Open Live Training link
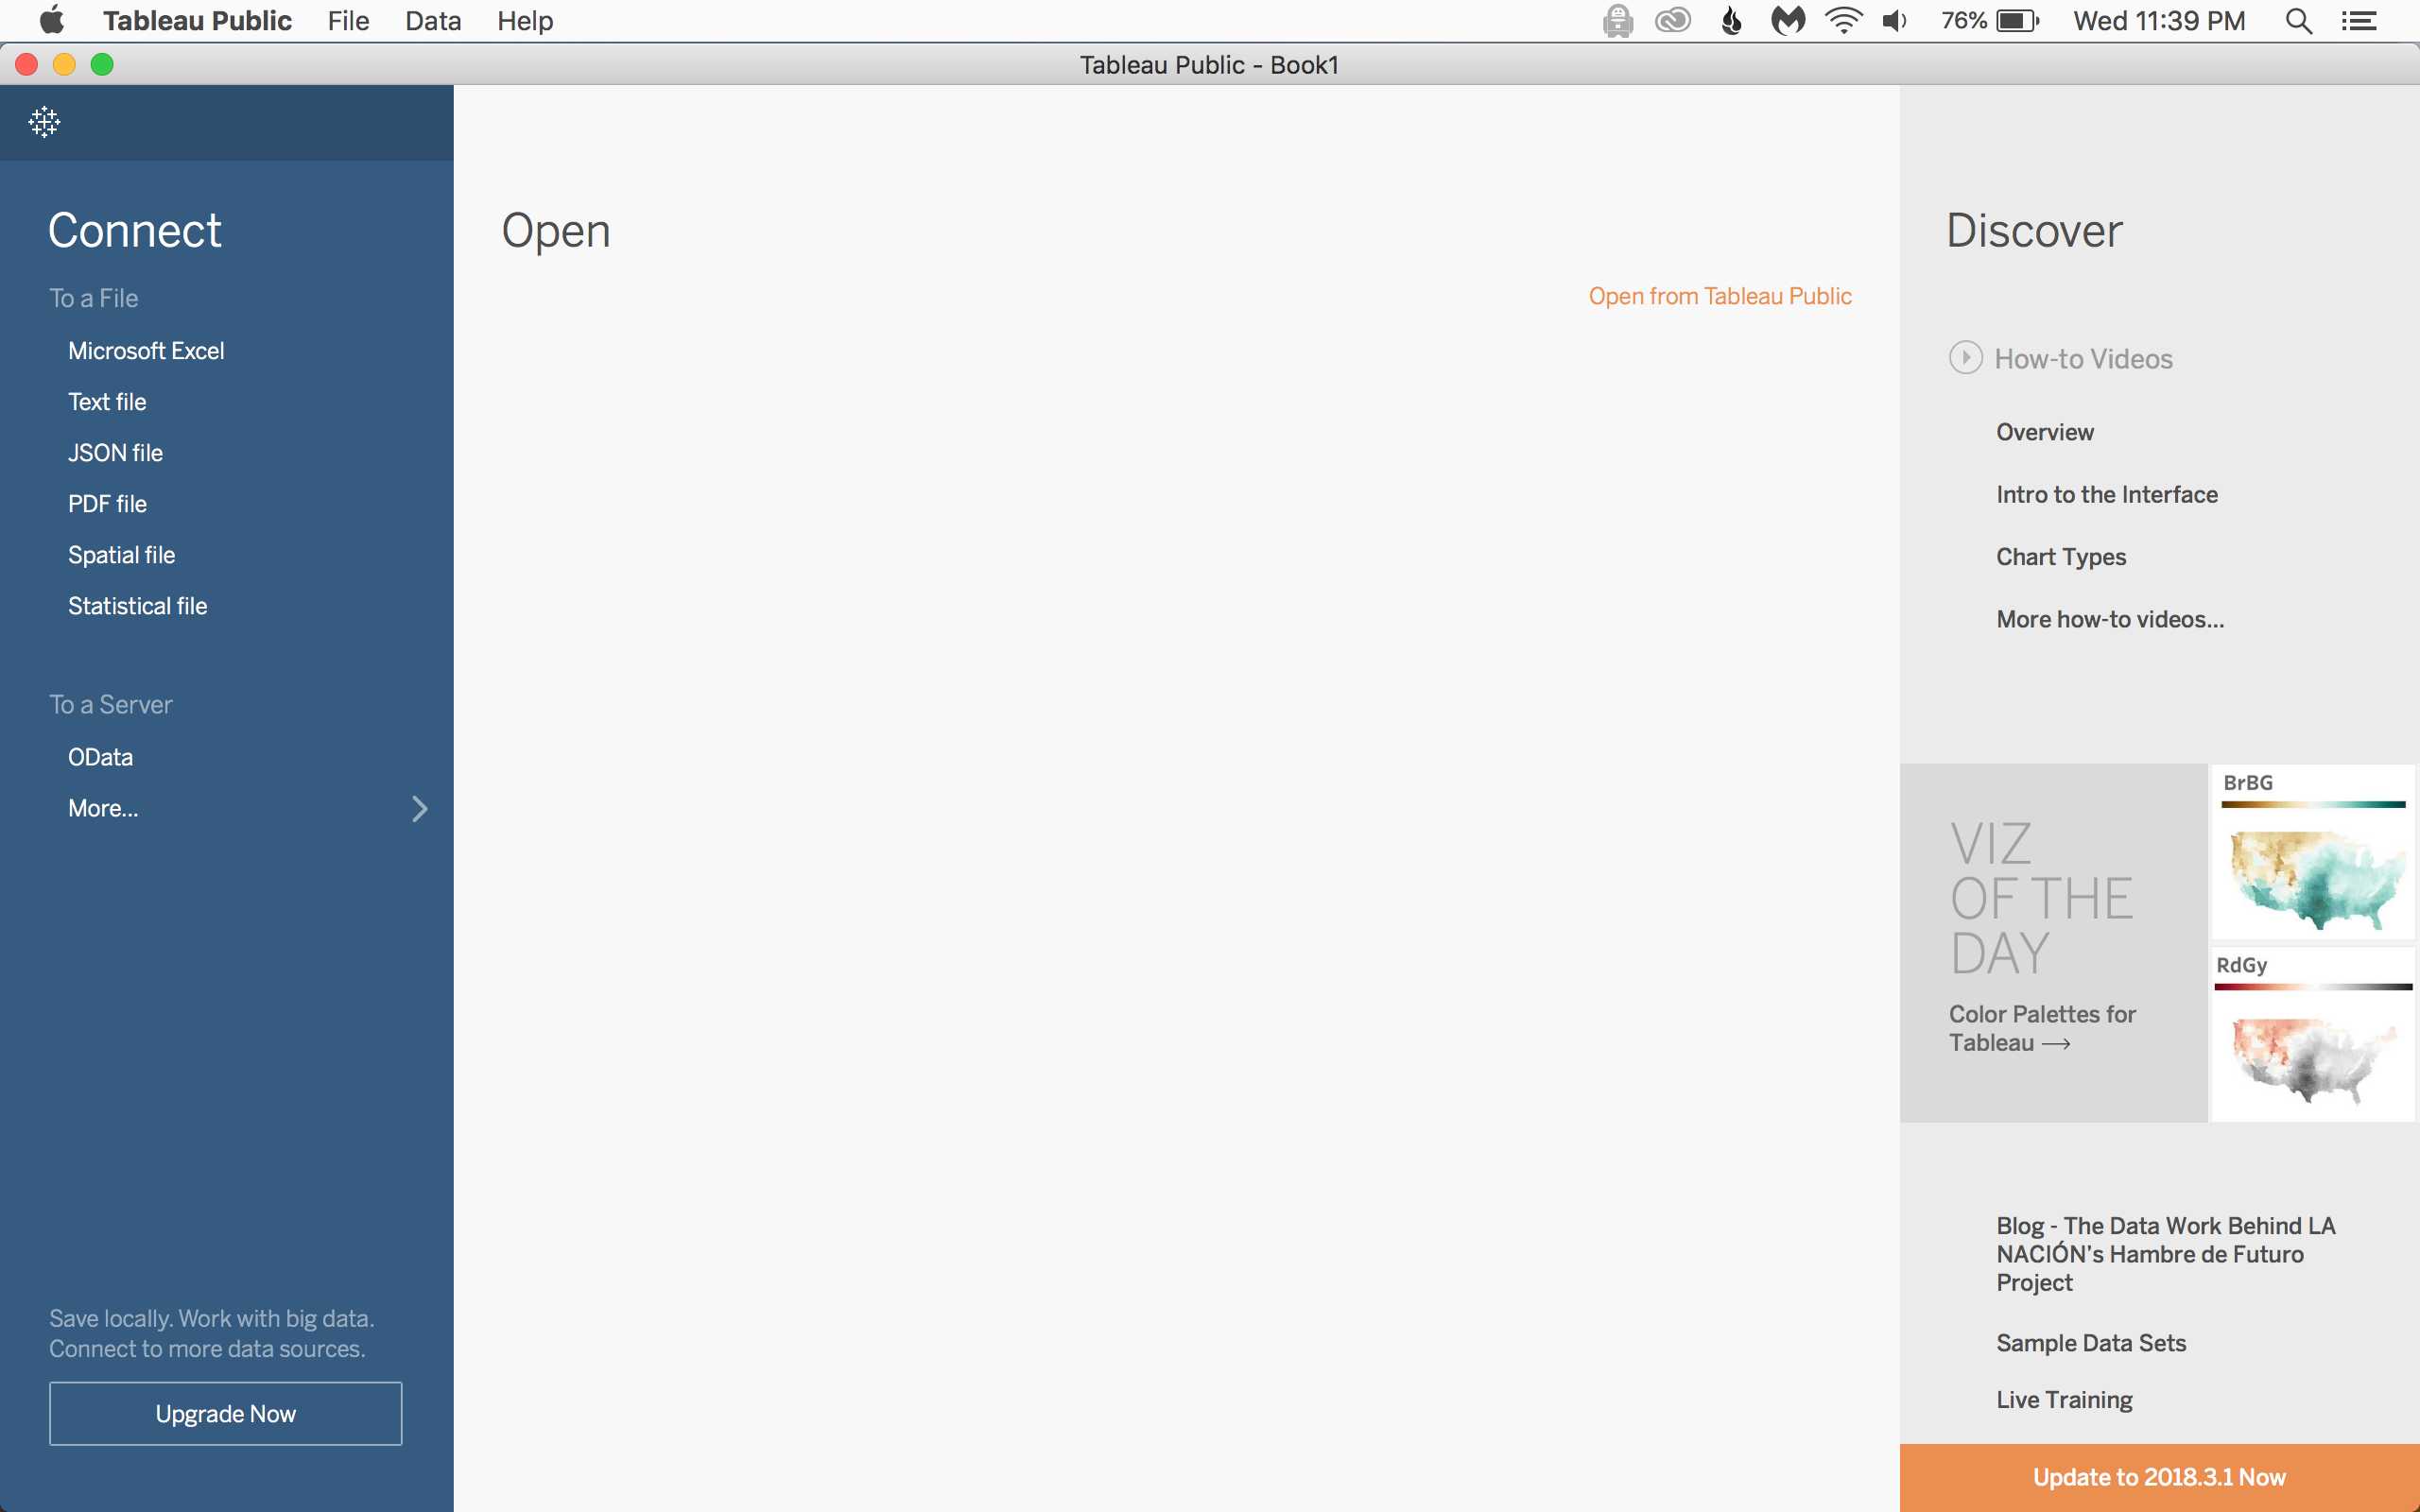This screenshot has width=2420, height=1512. pyautogui.click(x=2064, y=1400)
